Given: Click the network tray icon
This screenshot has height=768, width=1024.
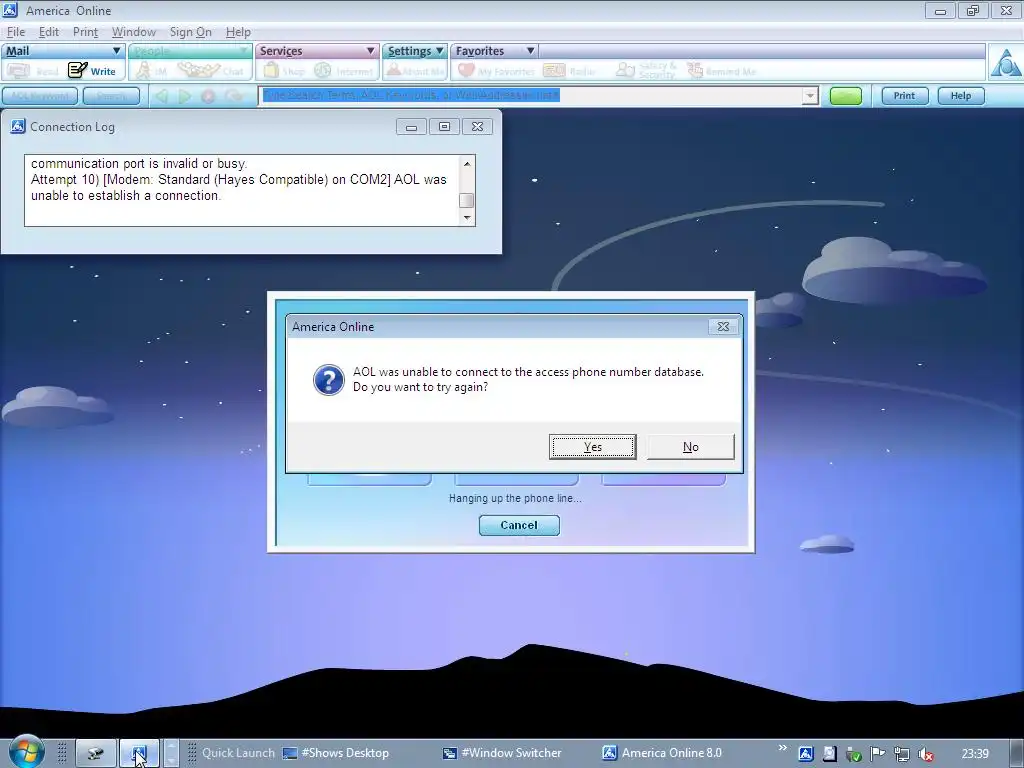Looking at the screenshot, I should [x=902, y=754].
